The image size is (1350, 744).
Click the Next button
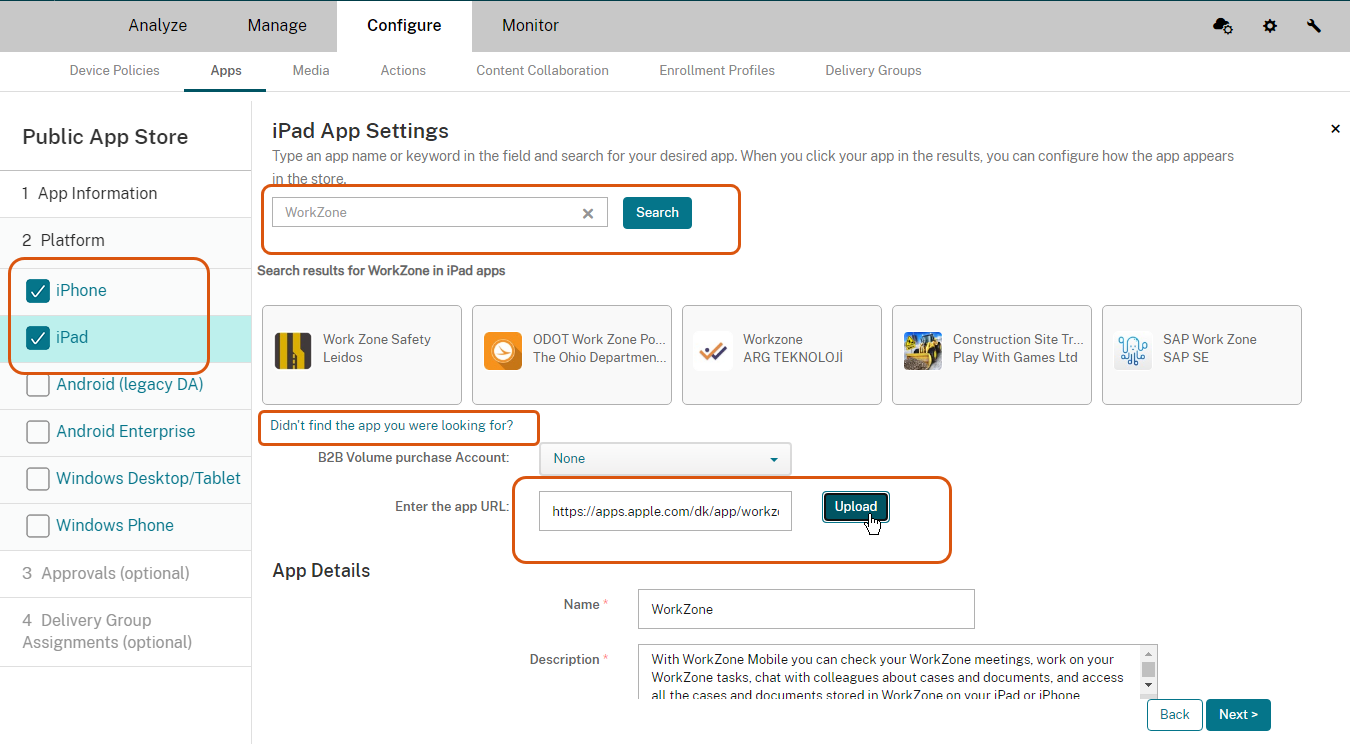pos(1238,715)
